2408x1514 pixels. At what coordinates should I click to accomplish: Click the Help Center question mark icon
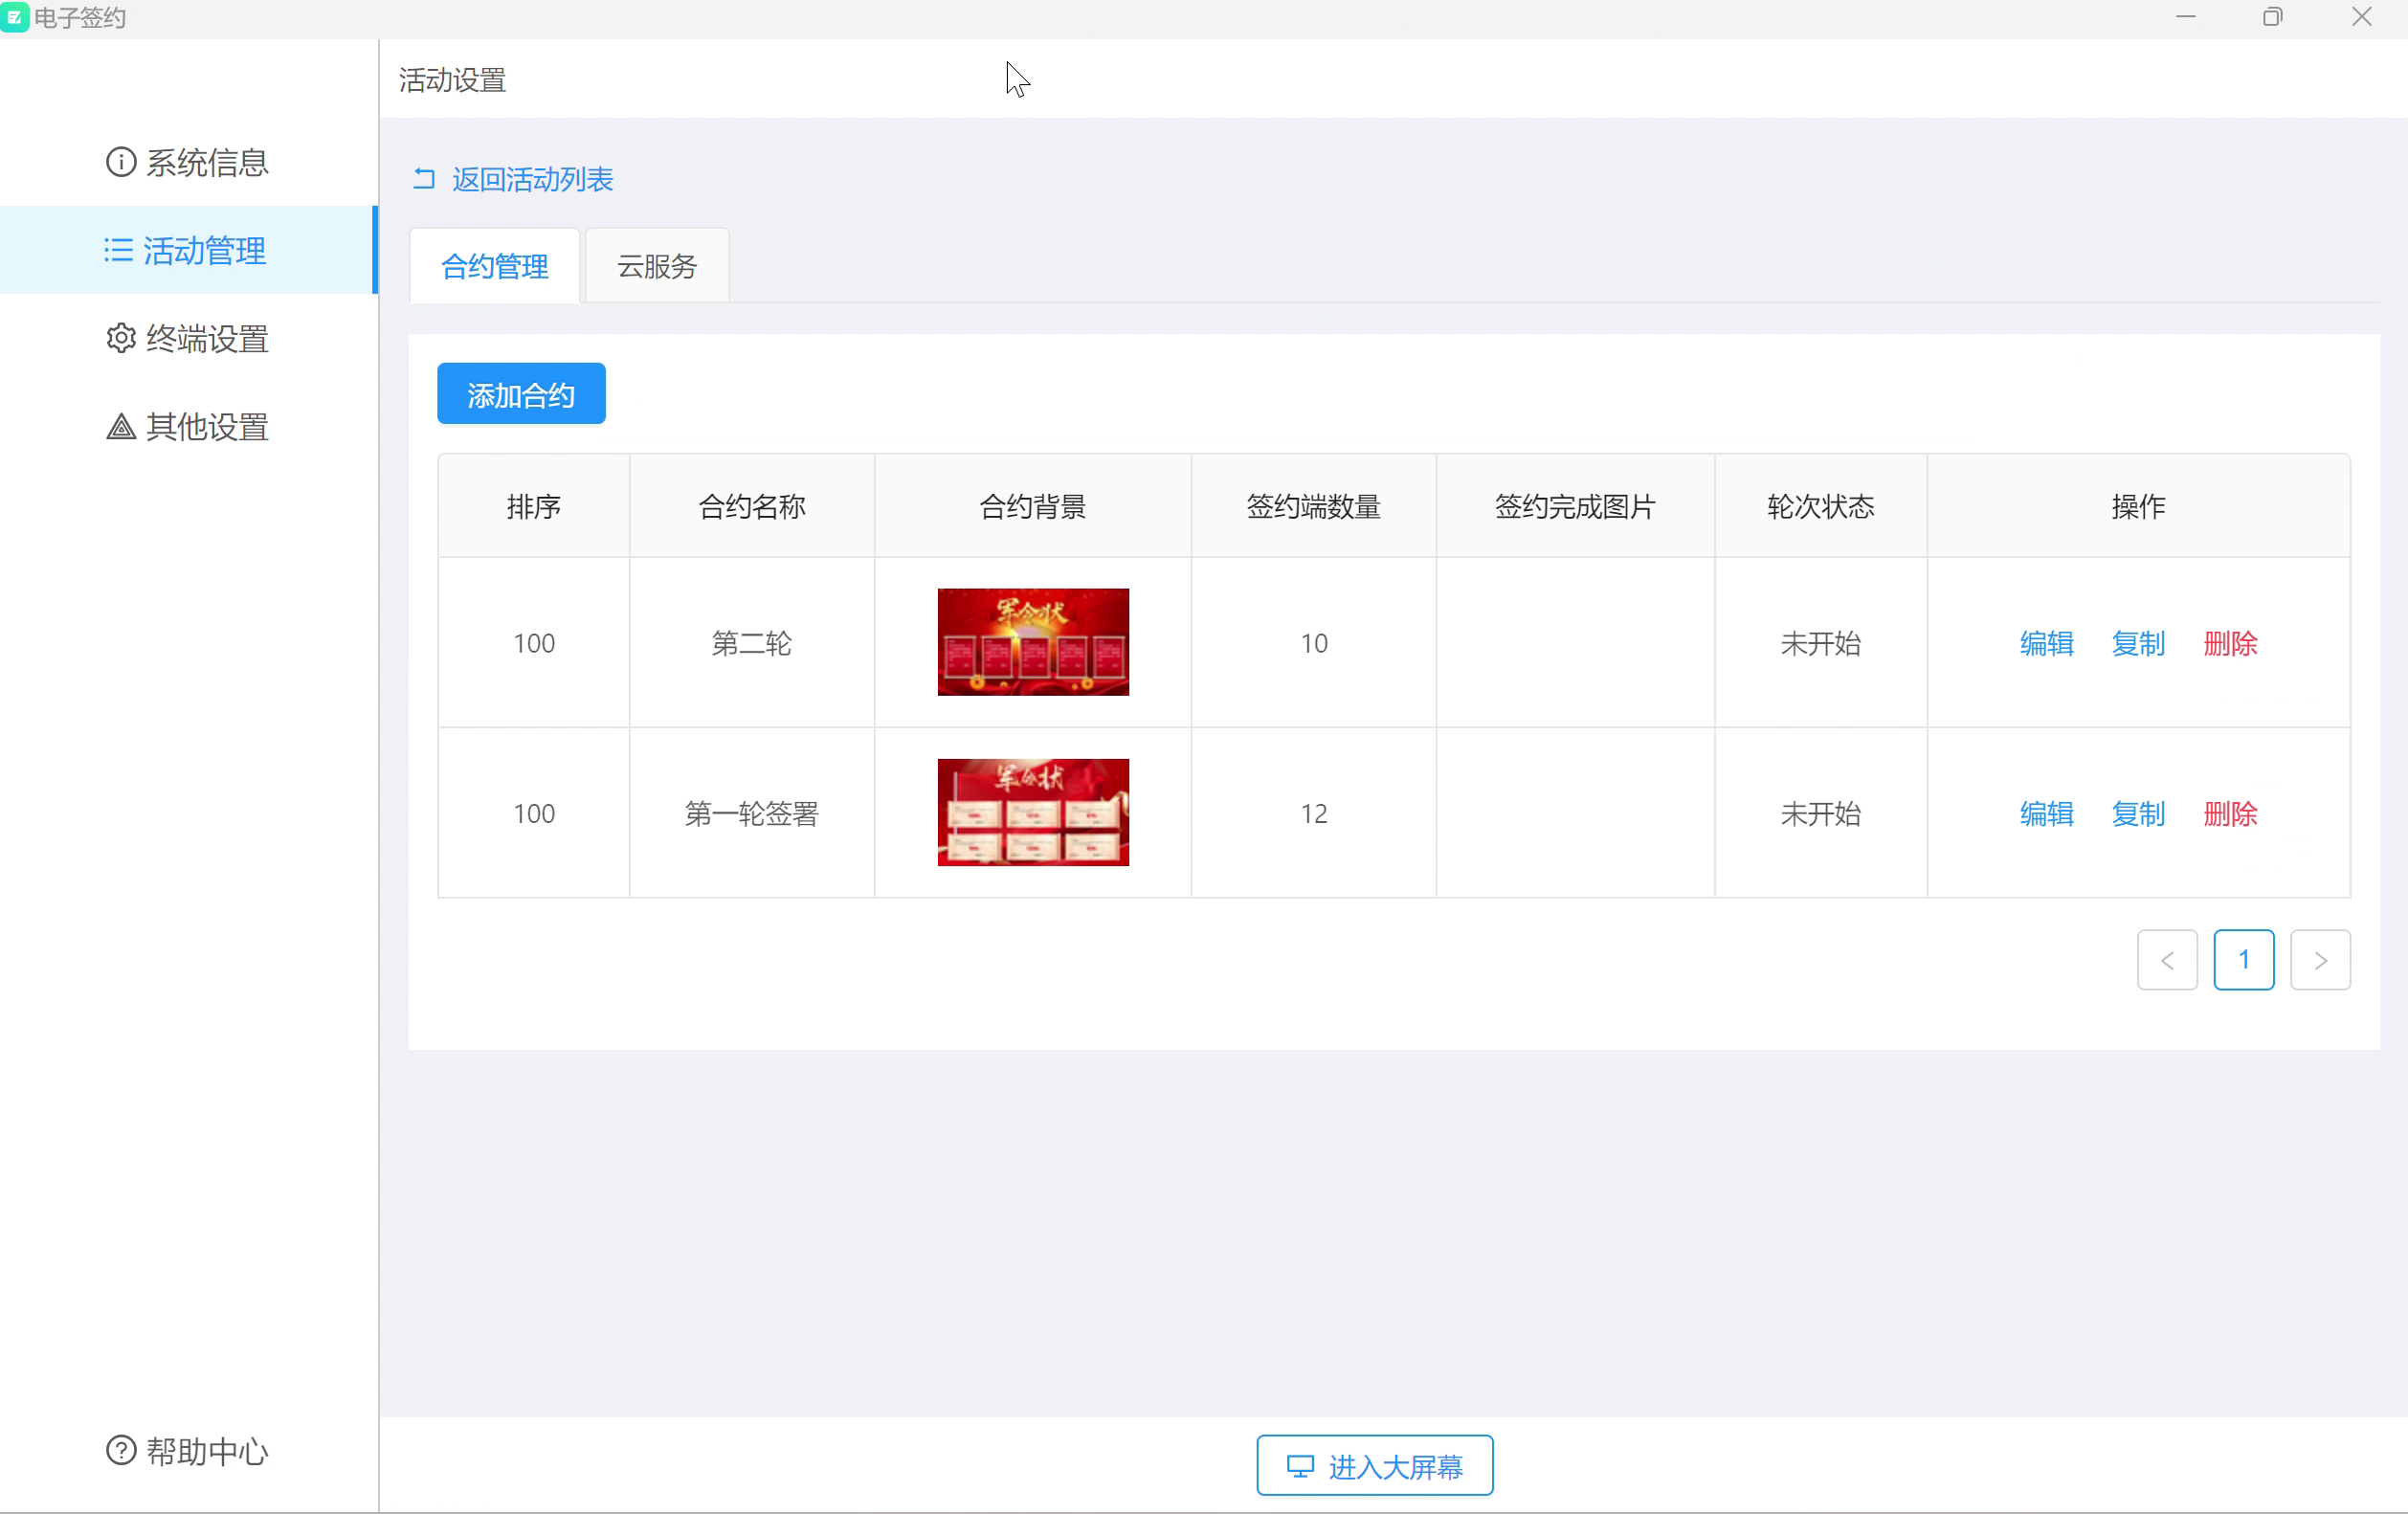[x=121, y=1450]
